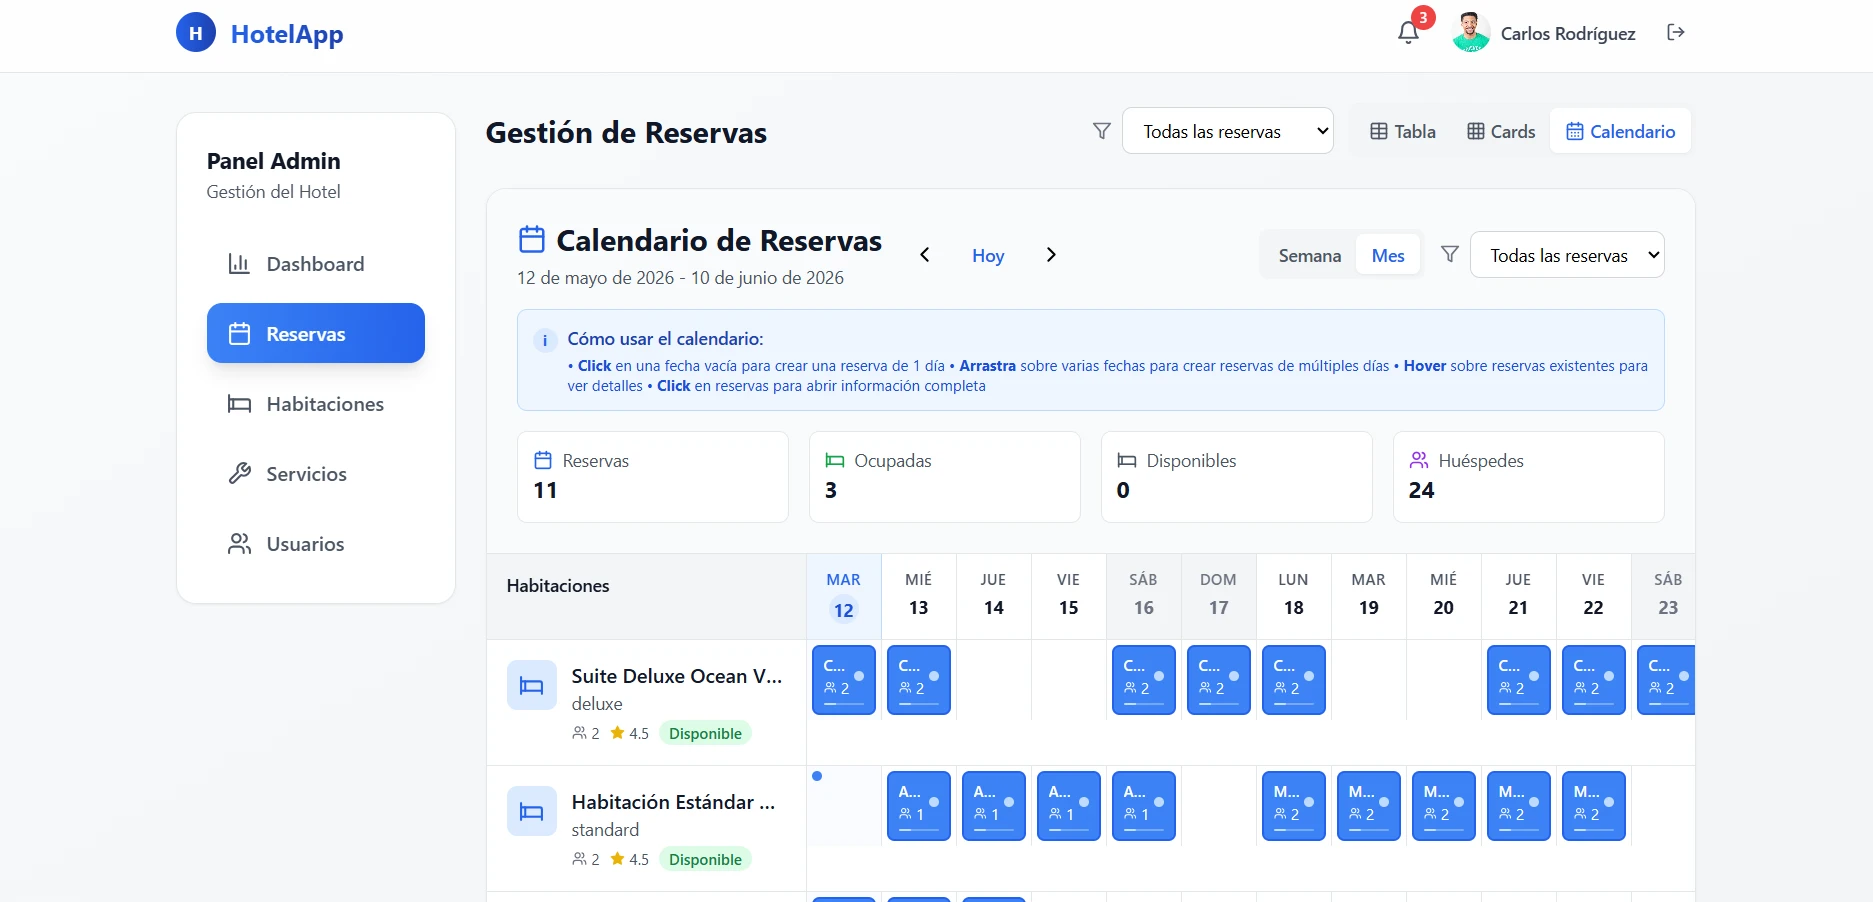Open the Servicios section
This screenshot has height=902, width=1873.
coord(316,474)
